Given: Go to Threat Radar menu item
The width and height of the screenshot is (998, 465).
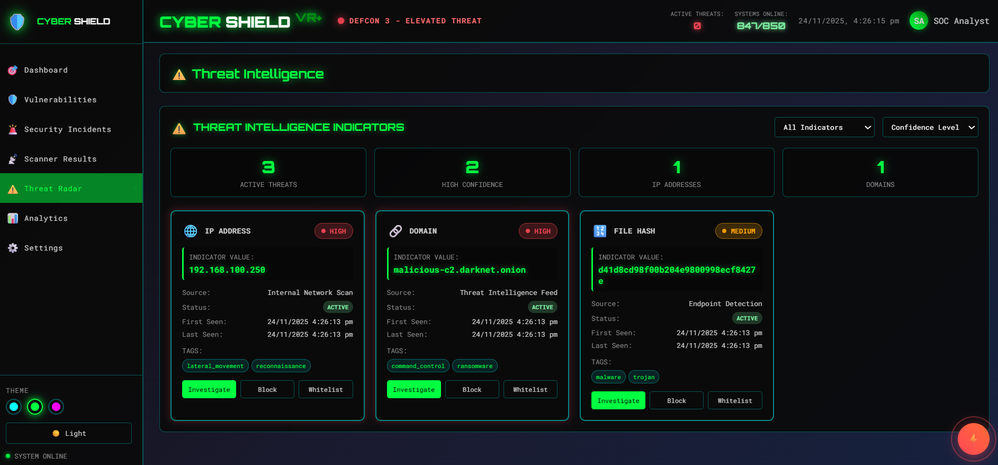Looking at the screenshot, I should pyautogui.click(x=71, y=188).
